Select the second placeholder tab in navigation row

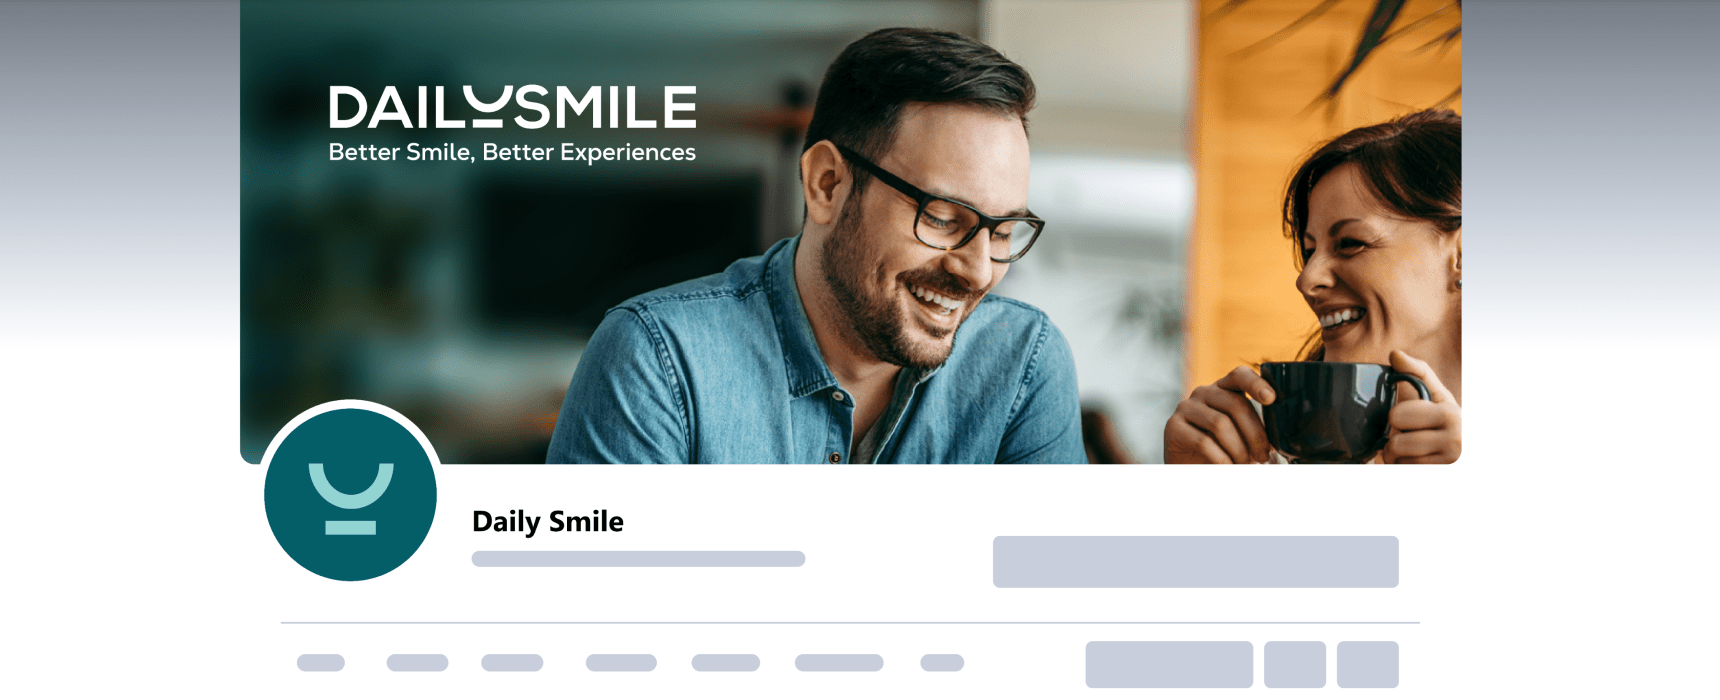coord(417,662)
